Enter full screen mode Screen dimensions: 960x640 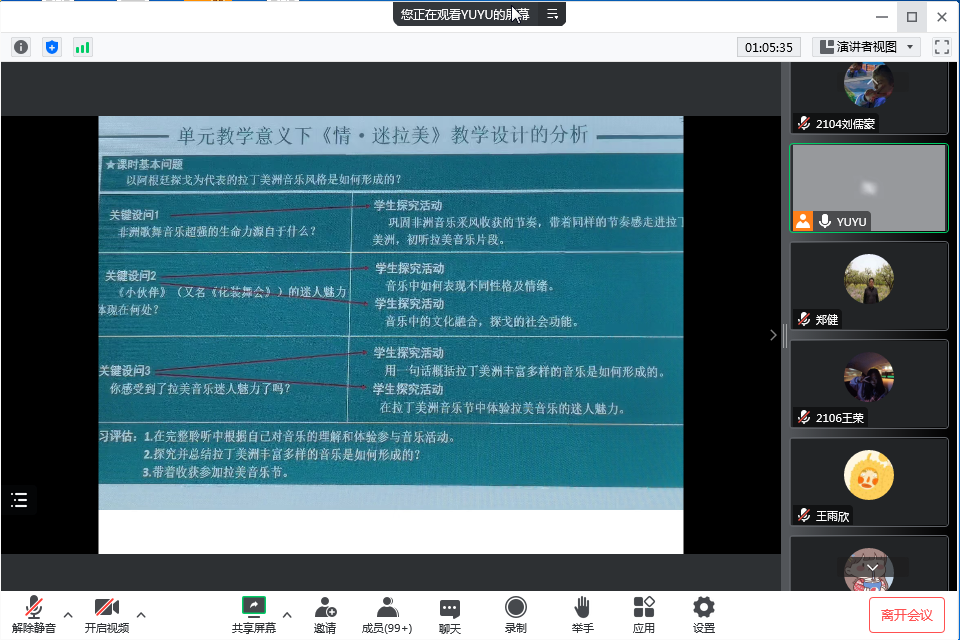coord(941,47)
